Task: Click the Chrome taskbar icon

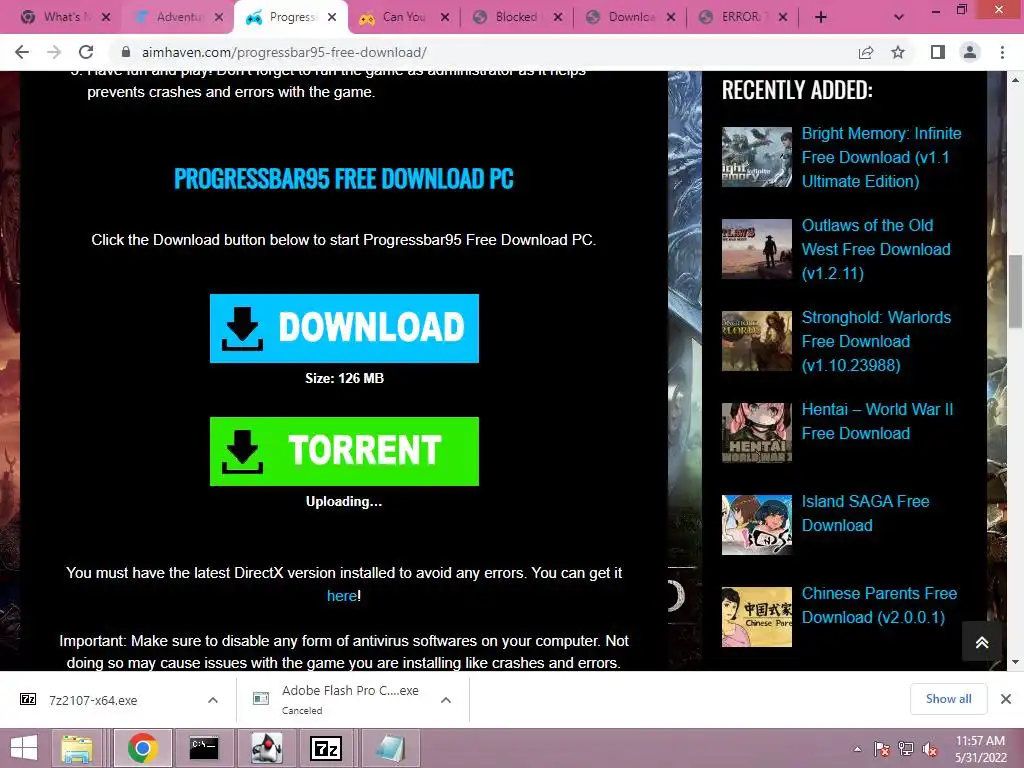Action: click(x=142, y=748)
